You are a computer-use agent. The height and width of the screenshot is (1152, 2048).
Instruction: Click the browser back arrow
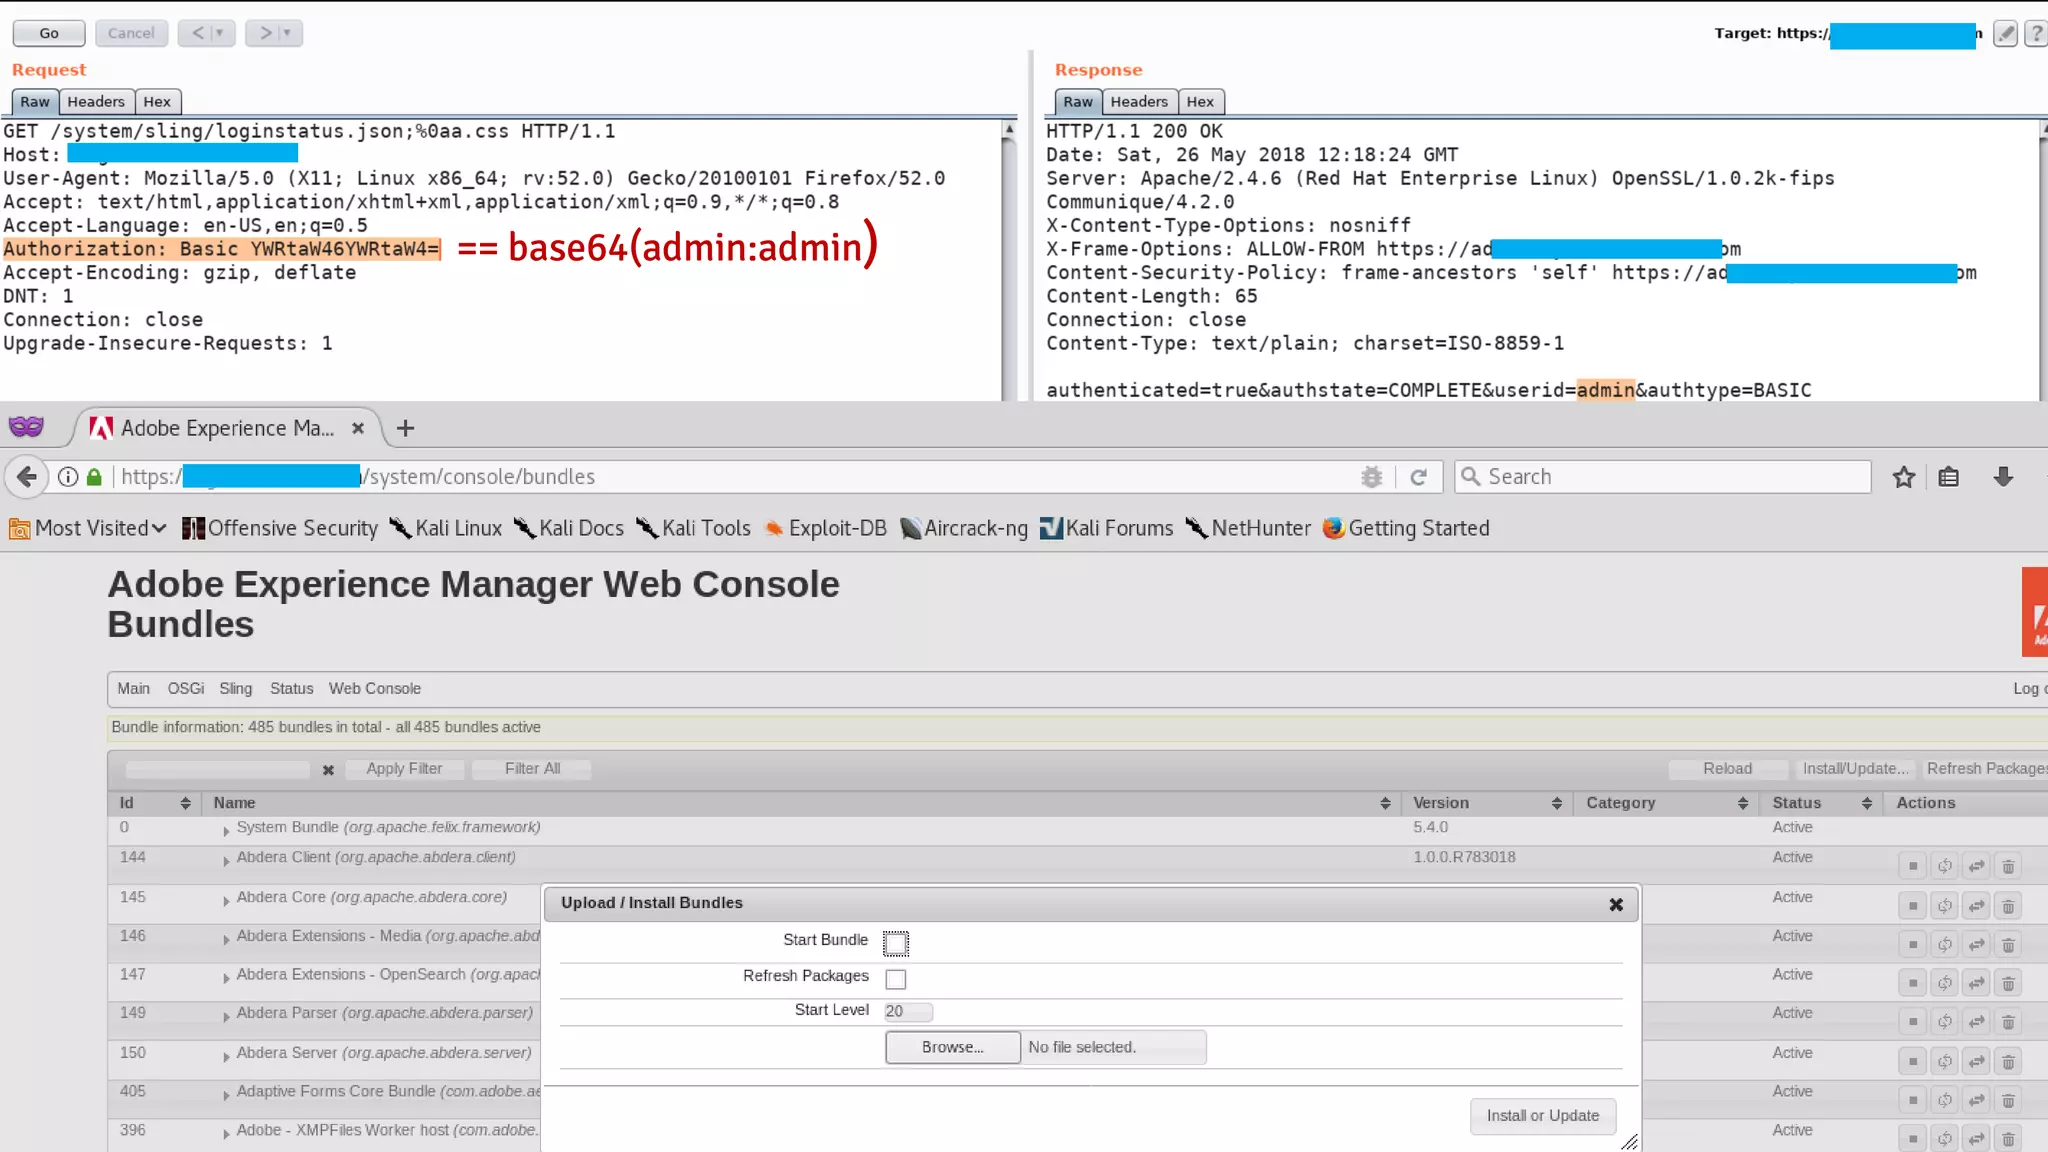pos(27,477)
